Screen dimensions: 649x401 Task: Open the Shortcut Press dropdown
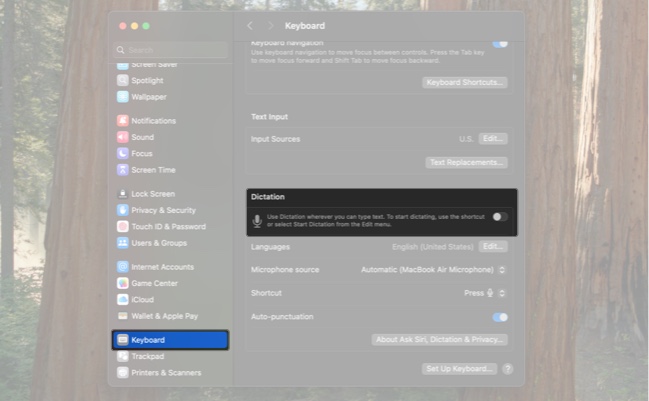pos(485,293)
